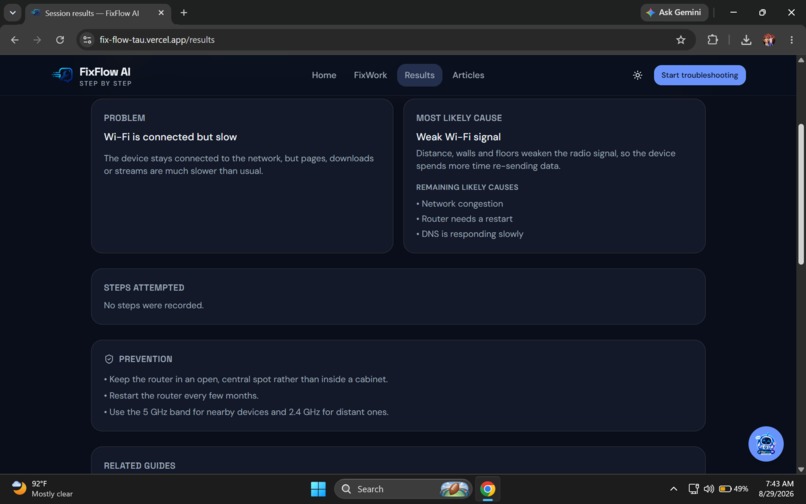Open the Chrome three-dot menu
Viewport: 806px width, 504px height.
pyautogui.click(x=792, y=40)
